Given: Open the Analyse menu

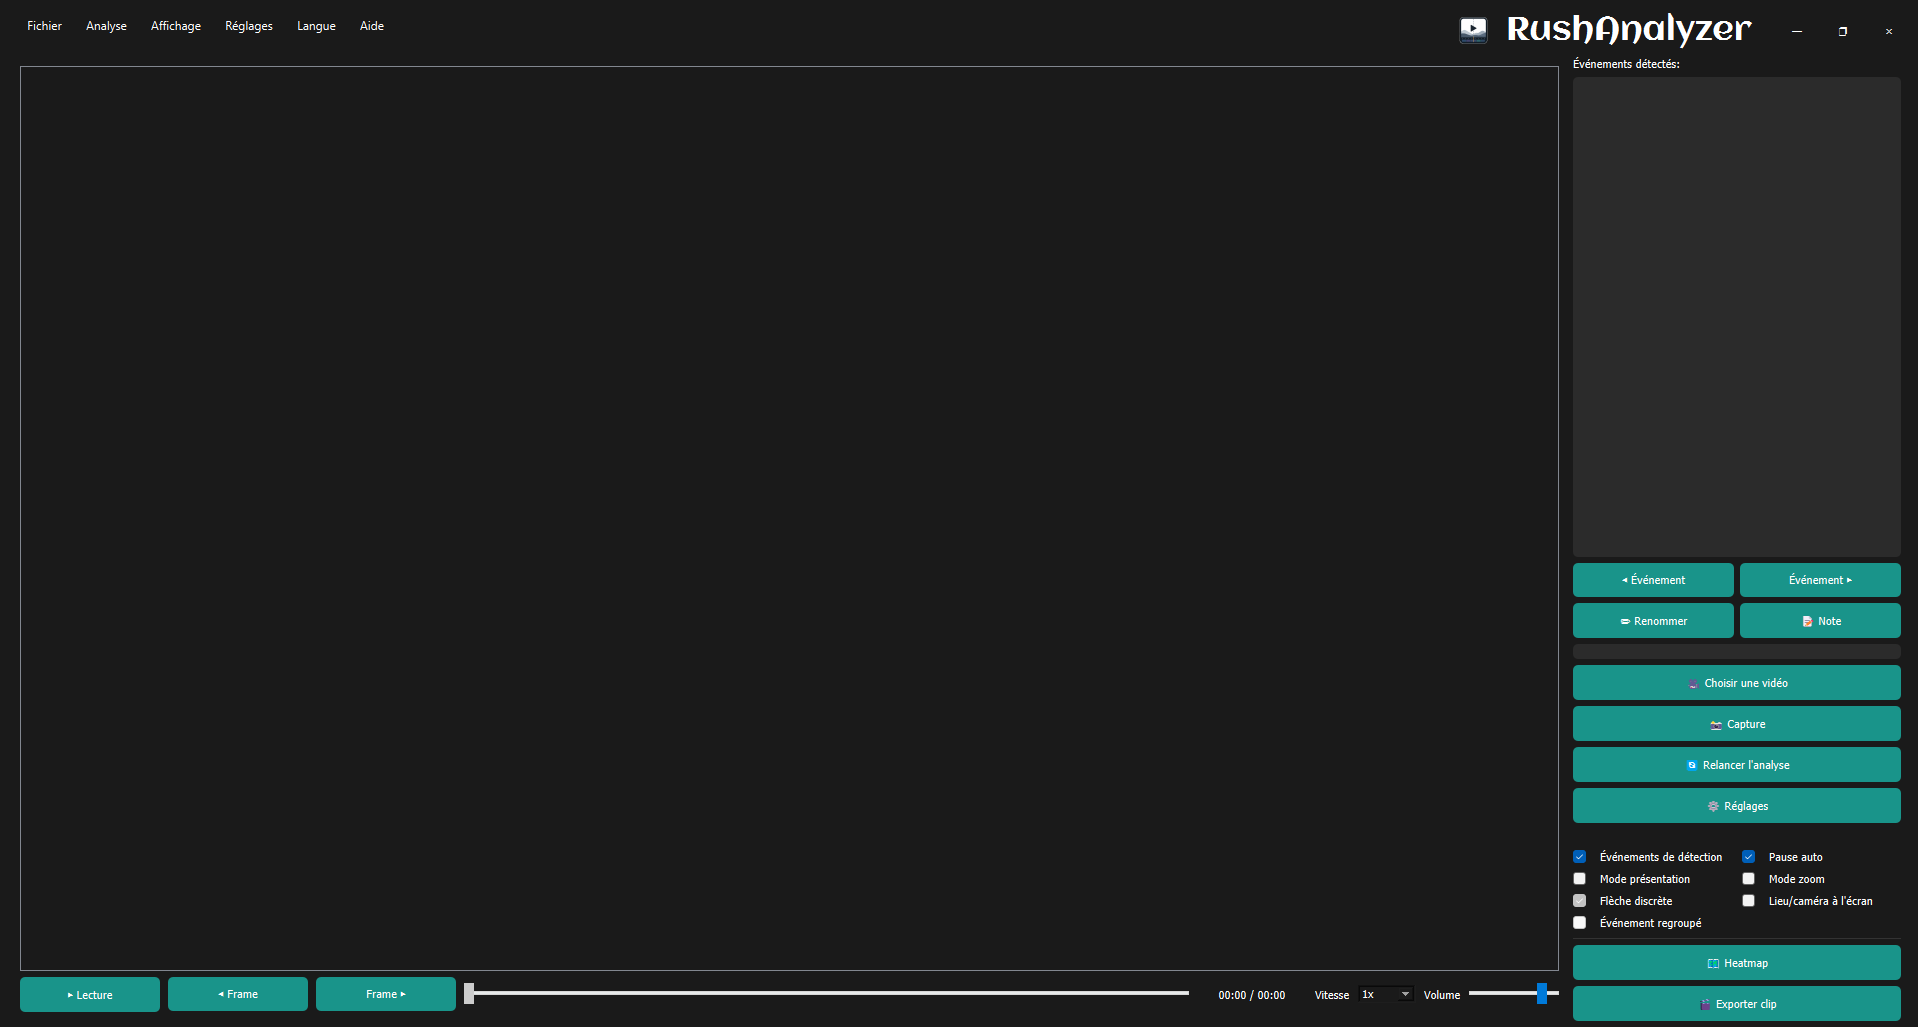Looking at the screenshot, I should (x=106, y=26).
